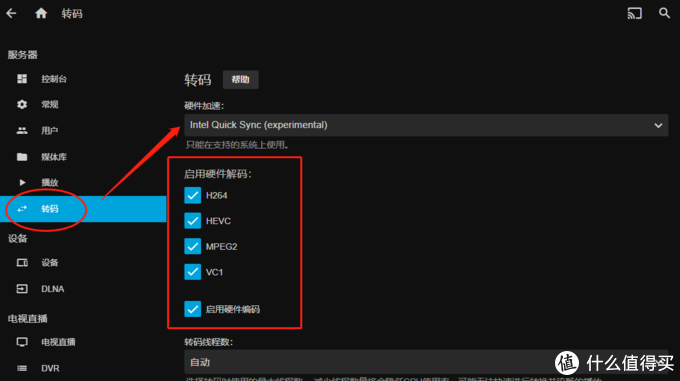680x381 pixels.
Task: Click the 硬件加速 label
Action: click(x=204, y=105)
